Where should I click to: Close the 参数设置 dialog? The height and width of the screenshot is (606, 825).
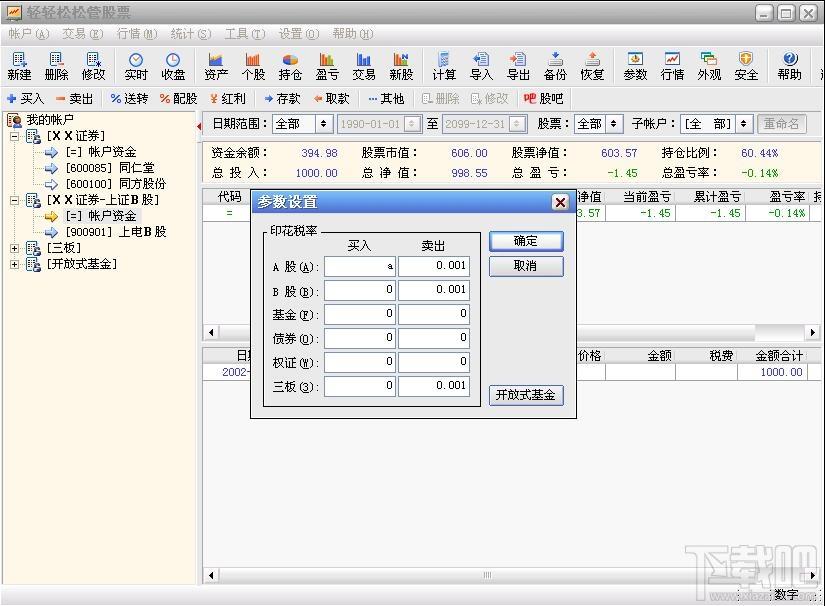coord(560,203)
